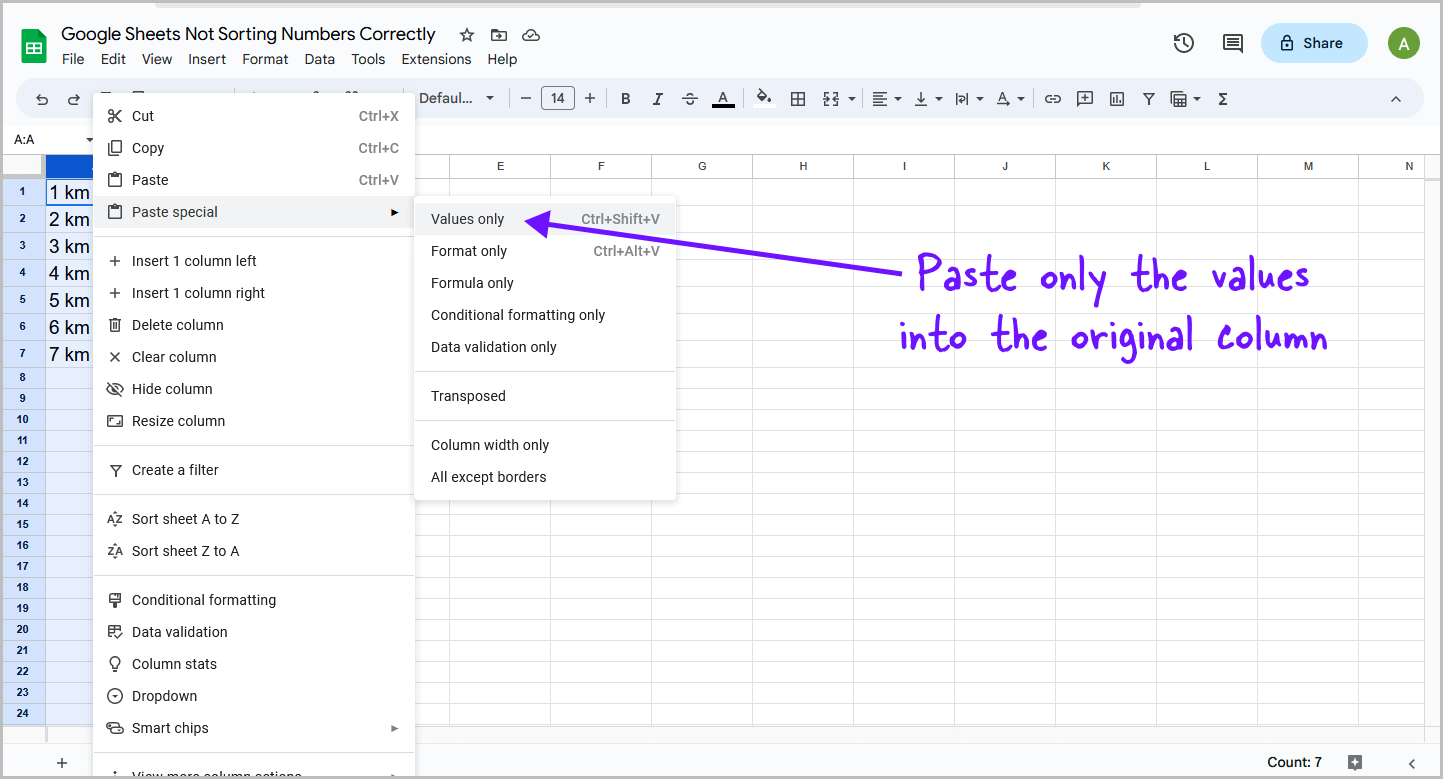Click the Functions sigma icon
Image resolution: width=1443 pixels, height=779 pixels.
tap(1223, 99)
